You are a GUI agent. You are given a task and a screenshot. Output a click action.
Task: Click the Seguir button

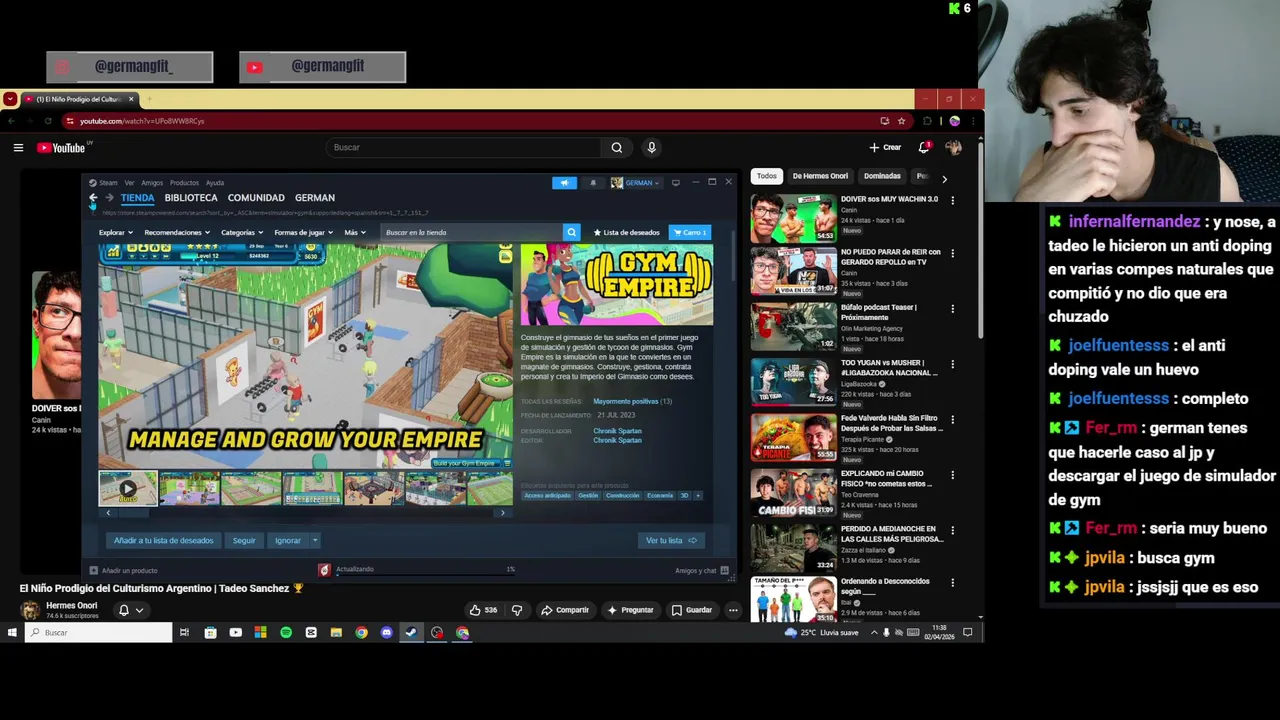tap(244, 540)
